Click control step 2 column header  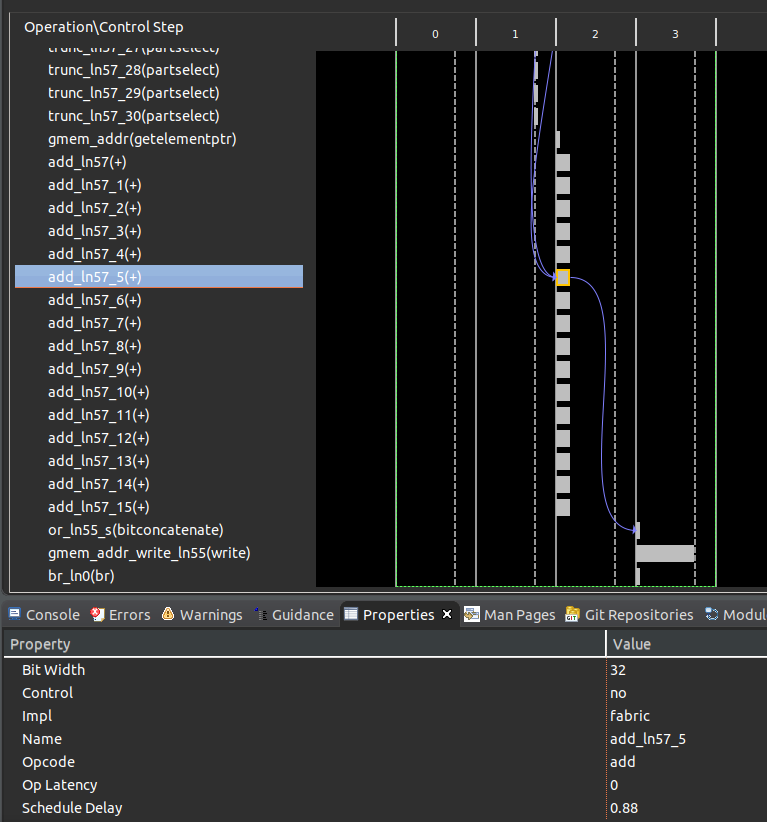(x=595, y=34)
